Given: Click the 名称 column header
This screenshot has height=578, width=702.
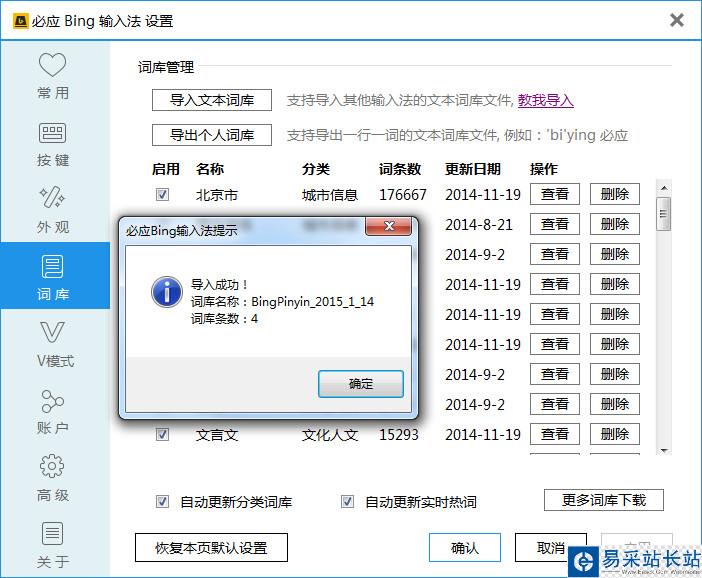Looking at the screenshot, I should pos(210,169).
